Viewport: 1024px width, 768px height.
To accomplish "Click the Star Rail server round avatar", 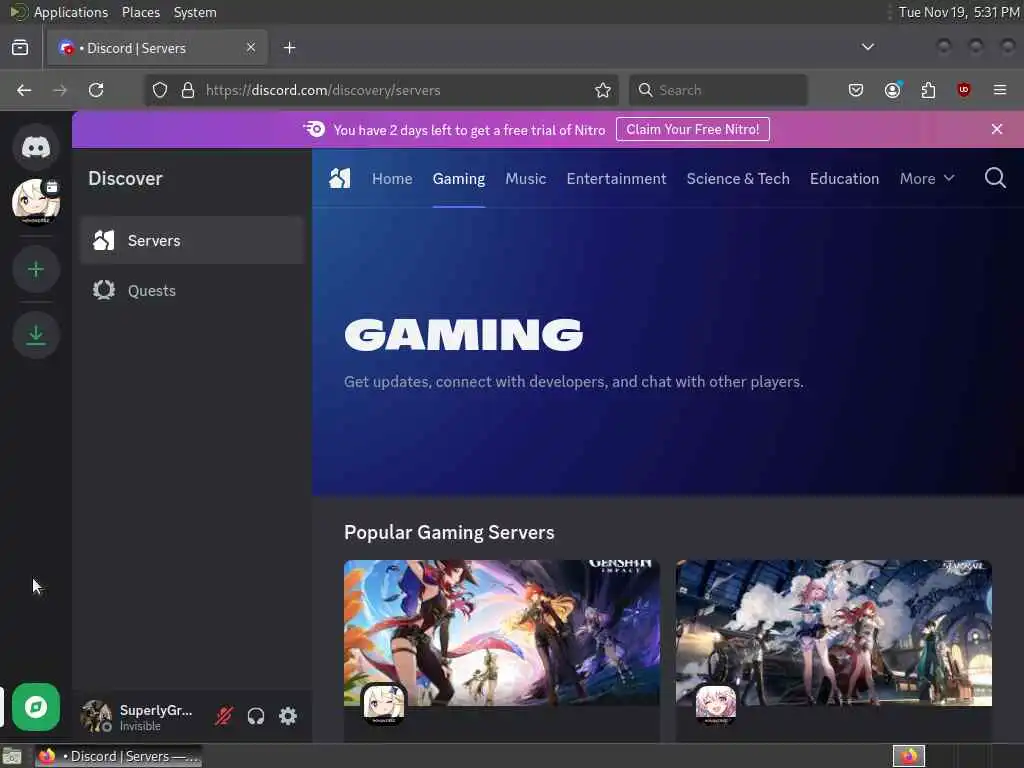I will (716, 704).
